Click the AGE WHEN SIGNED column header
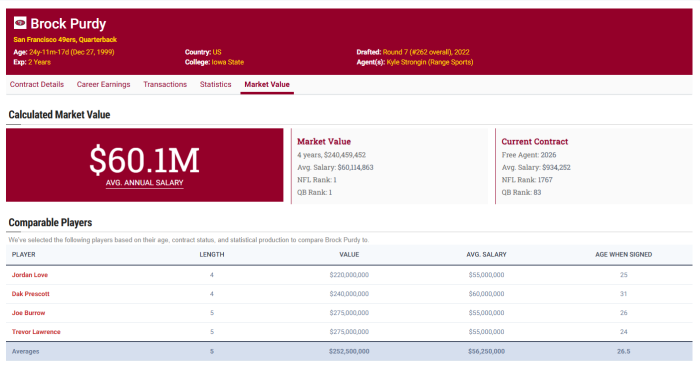Image resolution: width=700 pixels, height=368 pixels. 624,255
